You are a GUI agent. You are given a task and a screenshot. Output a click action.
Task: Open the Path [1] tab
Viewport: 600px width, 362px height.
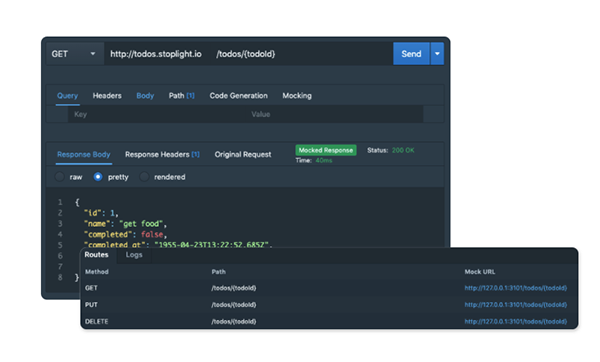pyautogui.click(x=182, y=96)
